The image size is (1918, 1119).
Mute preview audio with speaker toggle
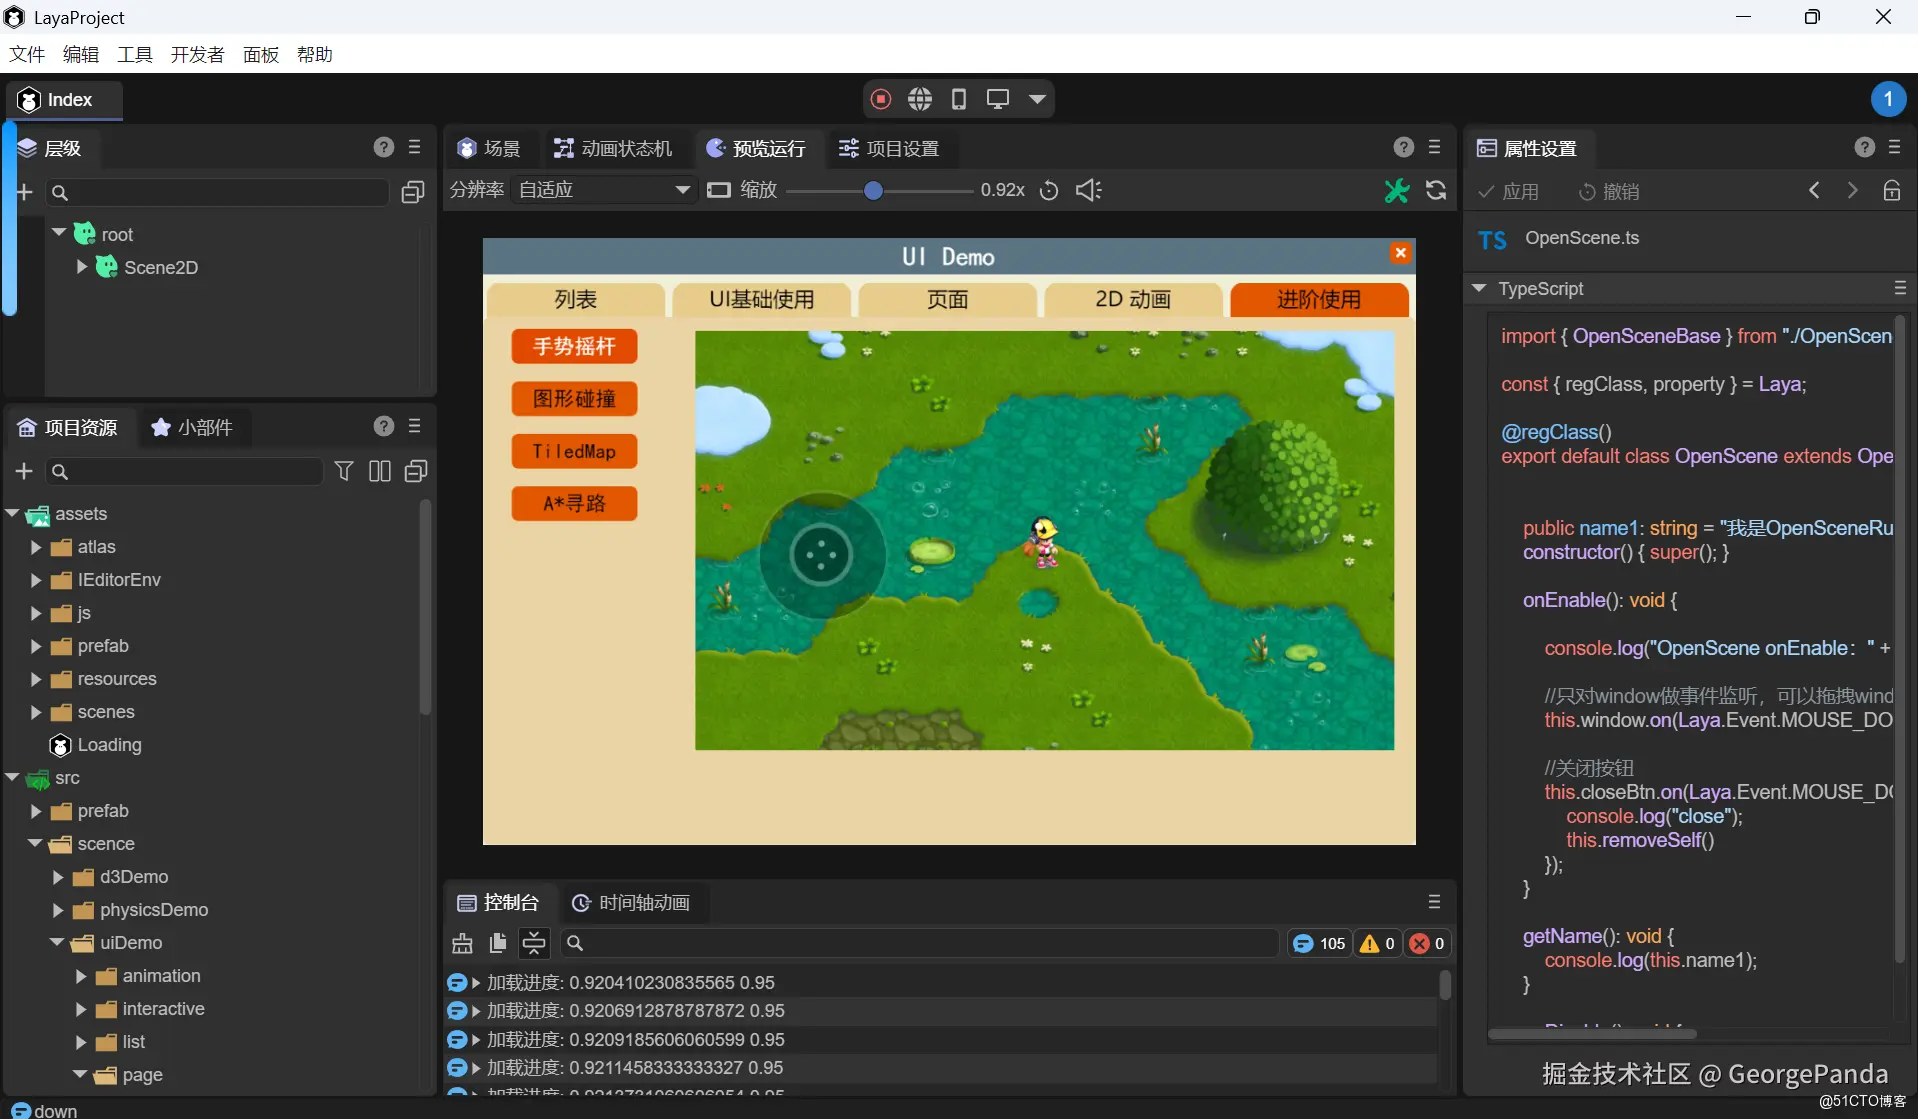coord(1088,190)
